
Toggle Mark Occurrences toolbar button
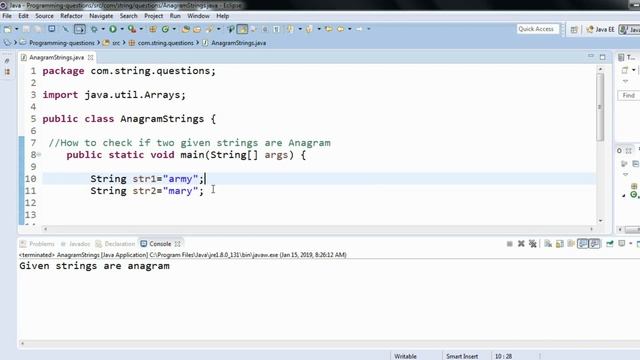(242, 29)
